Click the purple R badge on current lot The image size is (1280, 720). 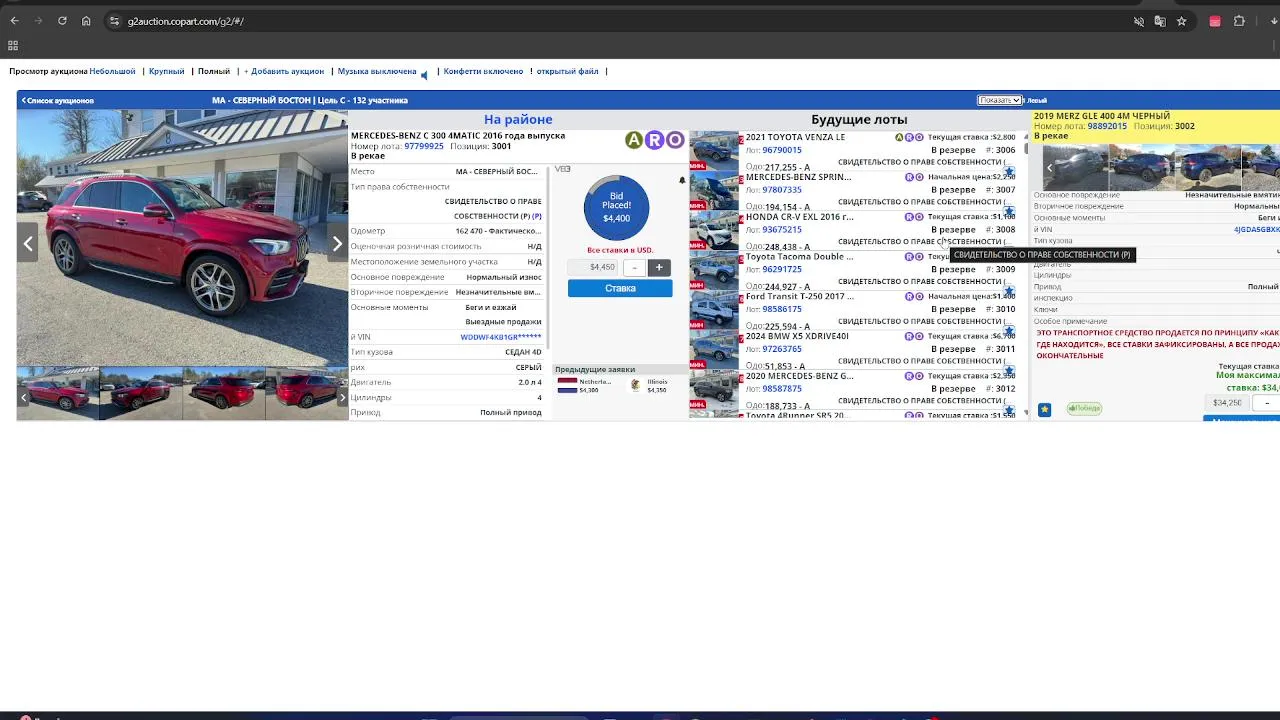click(654, 140)
